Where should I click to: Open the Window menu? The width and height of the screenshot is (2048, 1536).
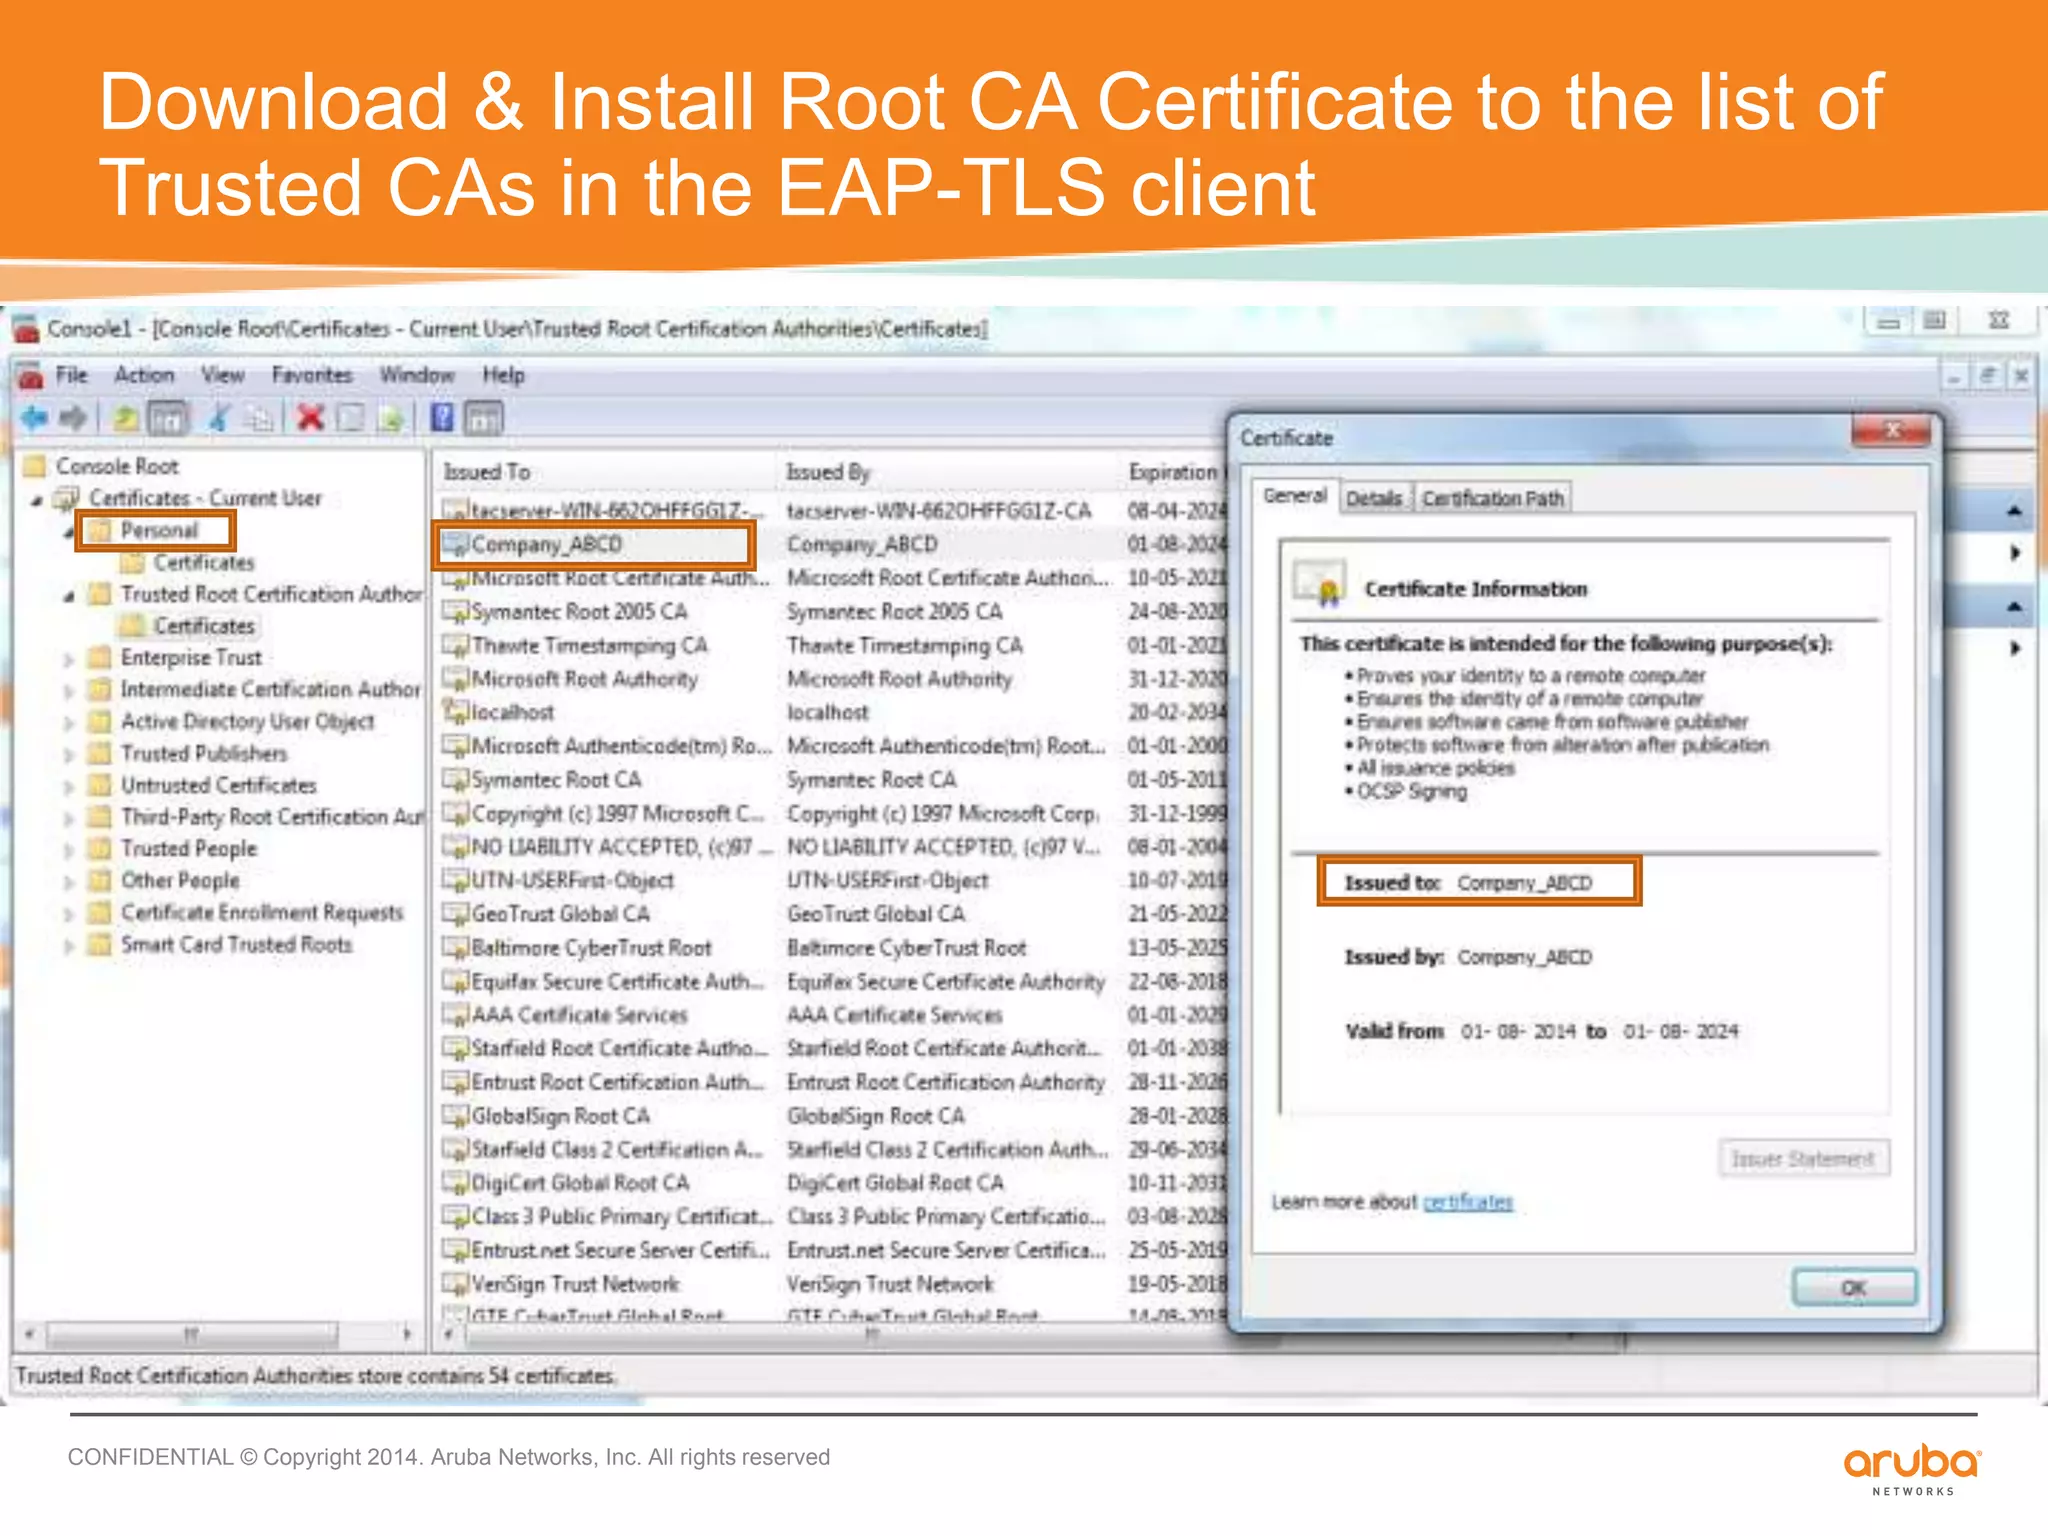(417, 375)
